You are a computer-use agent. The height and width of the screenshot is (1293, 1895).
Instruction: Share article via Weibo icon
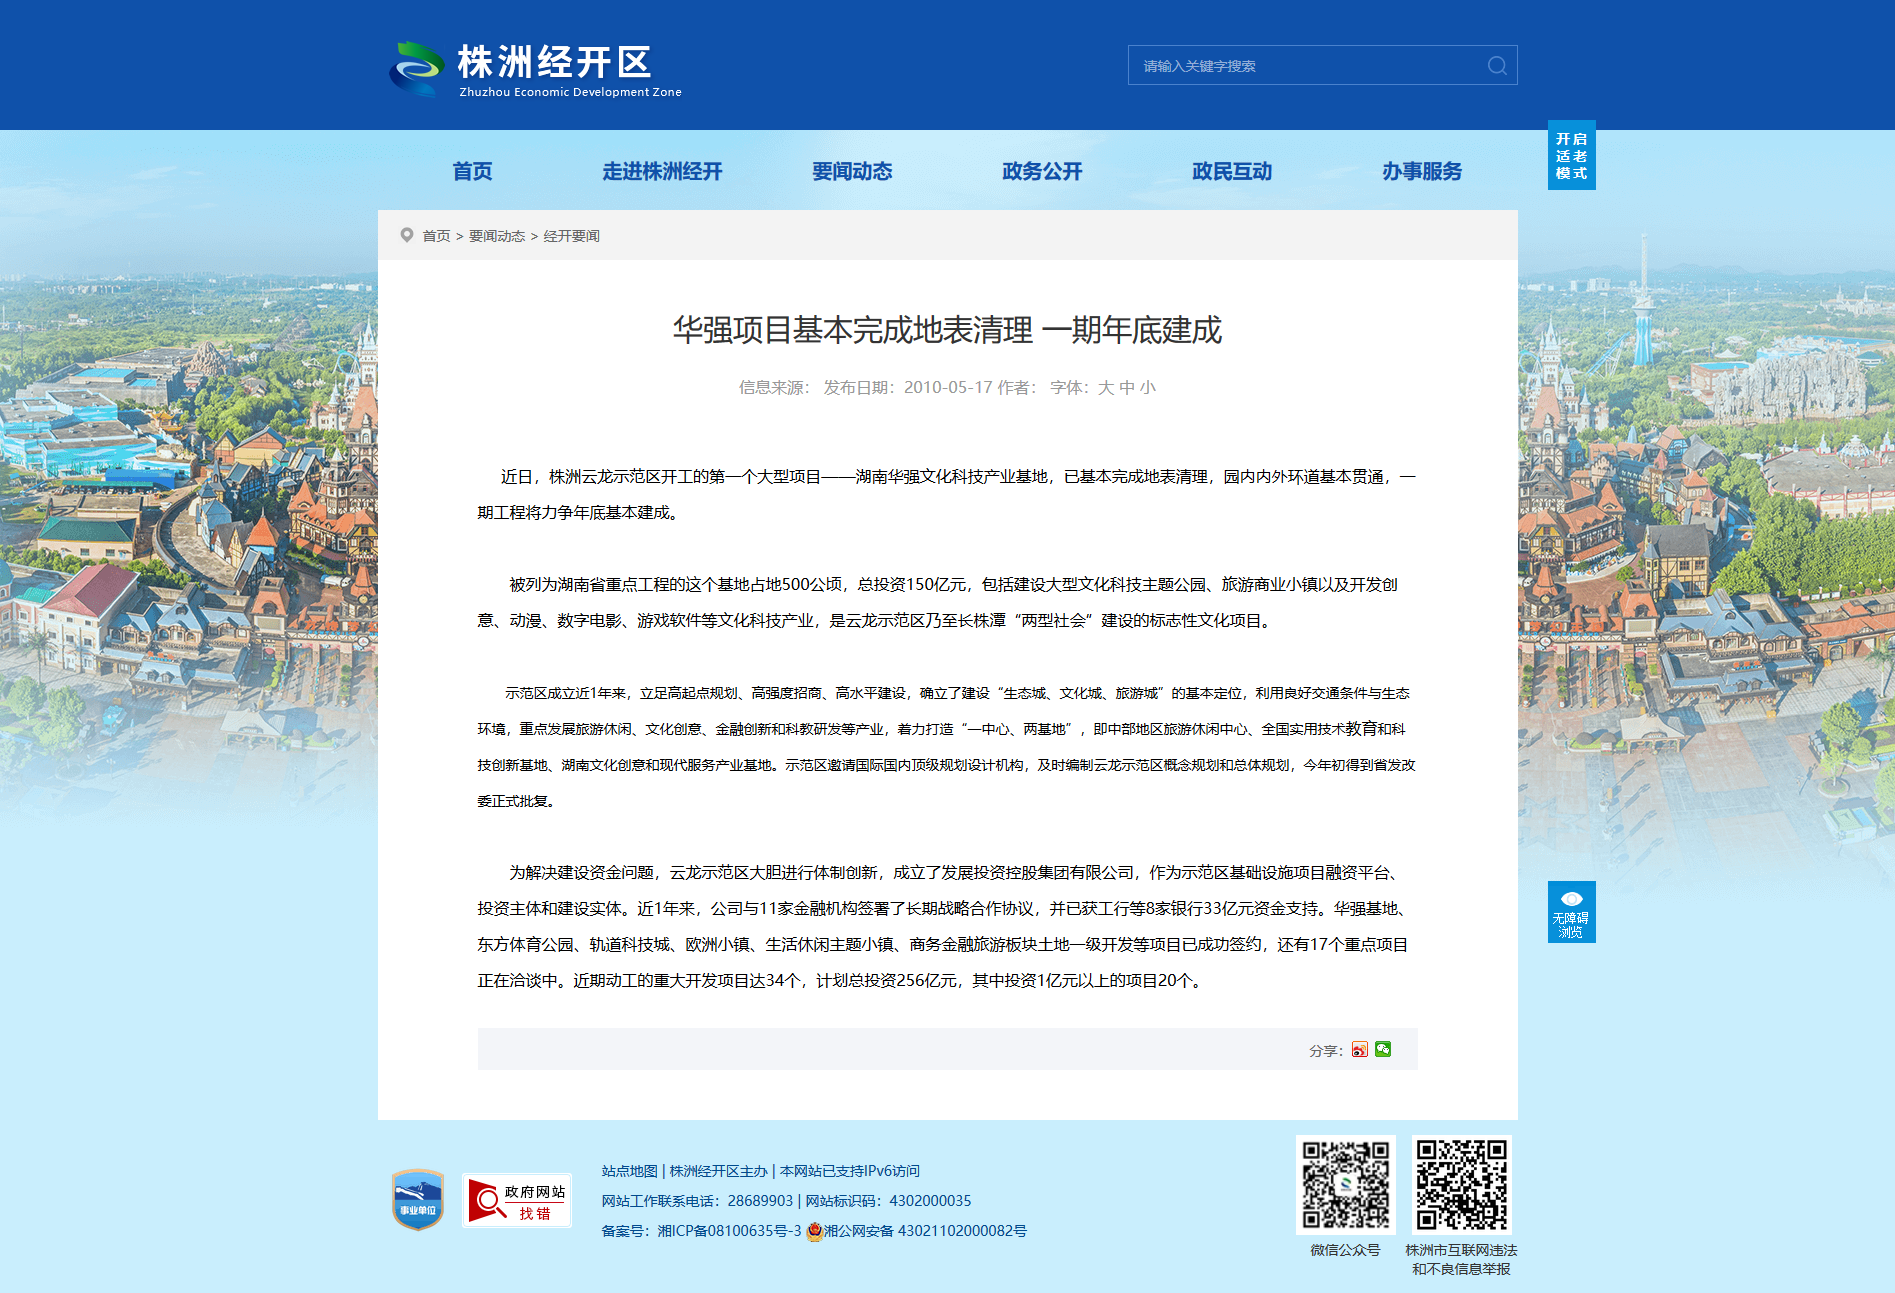(1359, 1049)
